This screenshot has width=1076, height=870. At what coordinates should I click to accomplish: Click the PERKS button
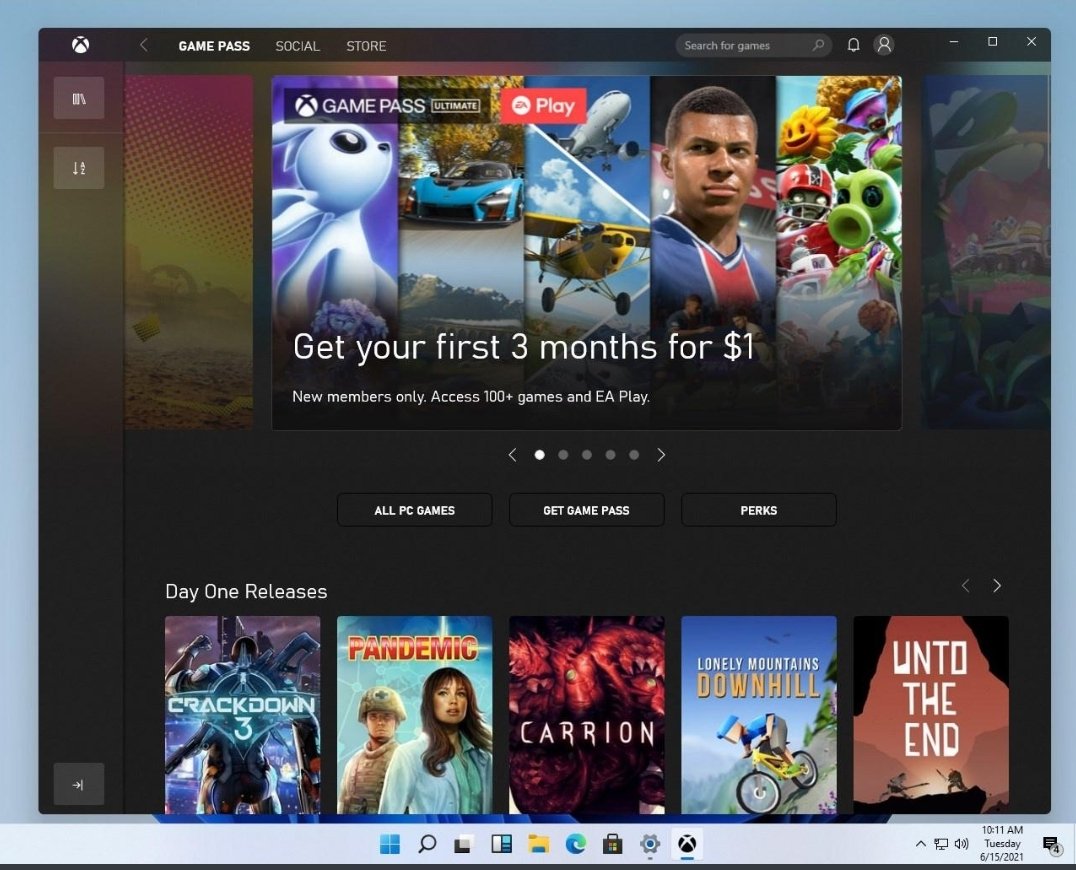pyautogui.click(x=759, y=510)
